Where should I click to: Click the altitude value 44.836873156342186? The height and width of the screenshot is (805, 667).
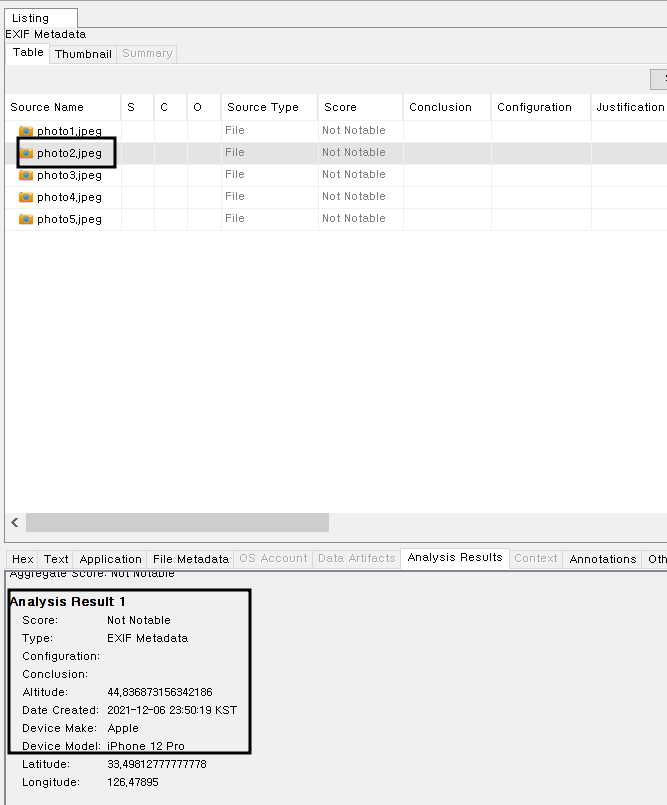[x=160, y=693]
